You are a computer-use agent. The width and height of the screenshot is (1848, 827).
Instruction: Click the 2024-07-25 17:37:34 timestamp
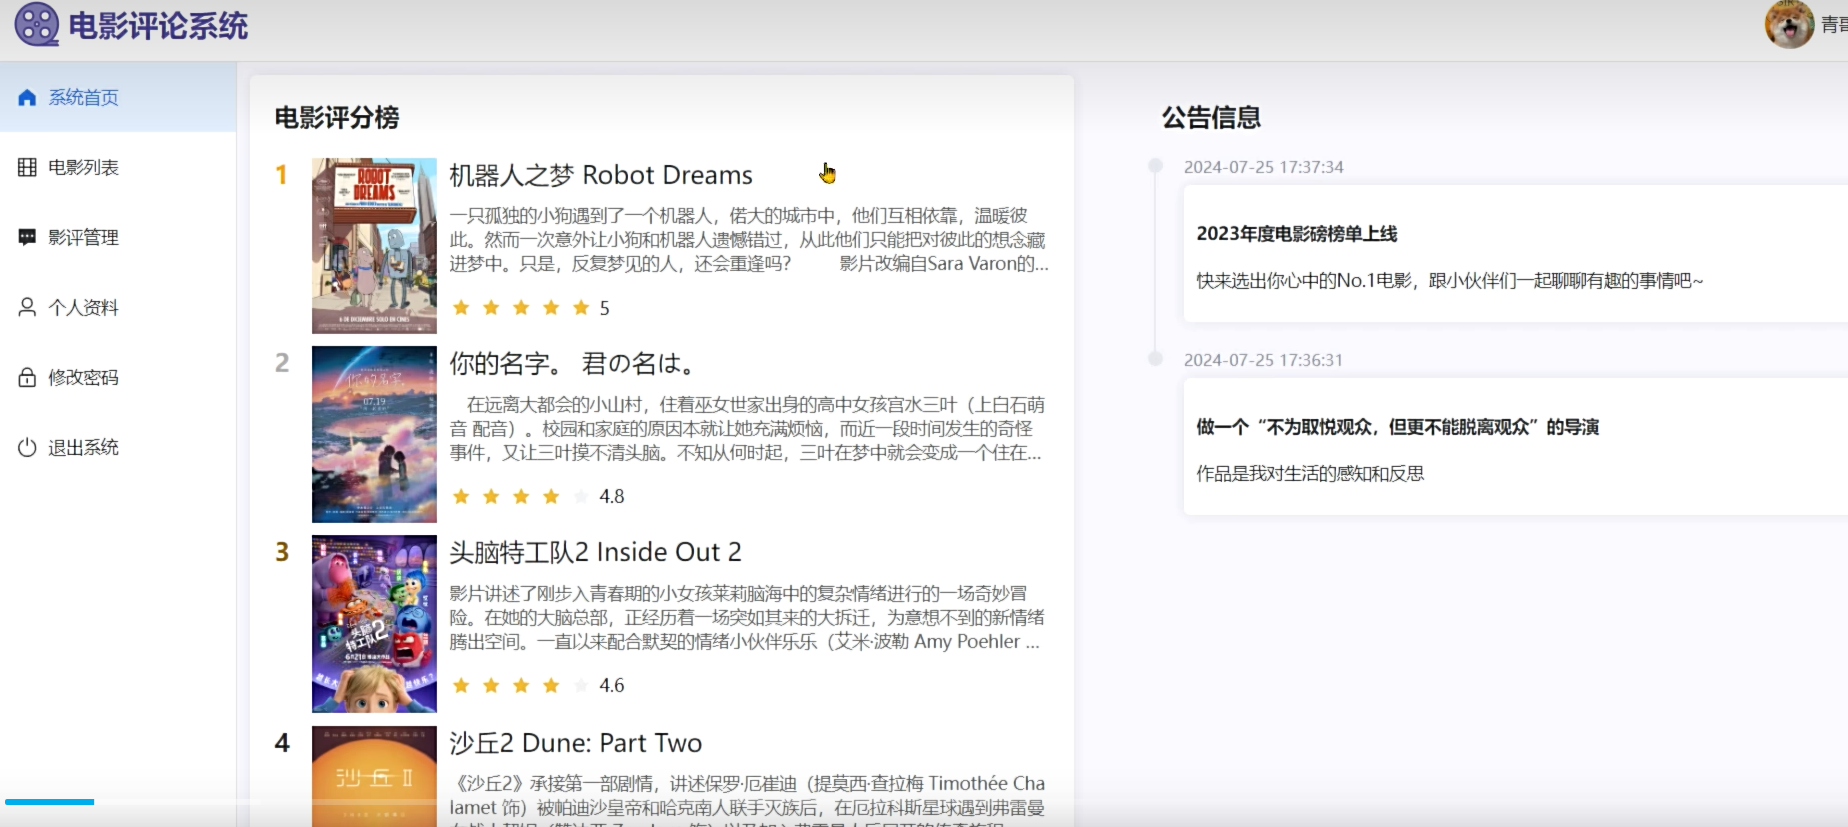1264,167
